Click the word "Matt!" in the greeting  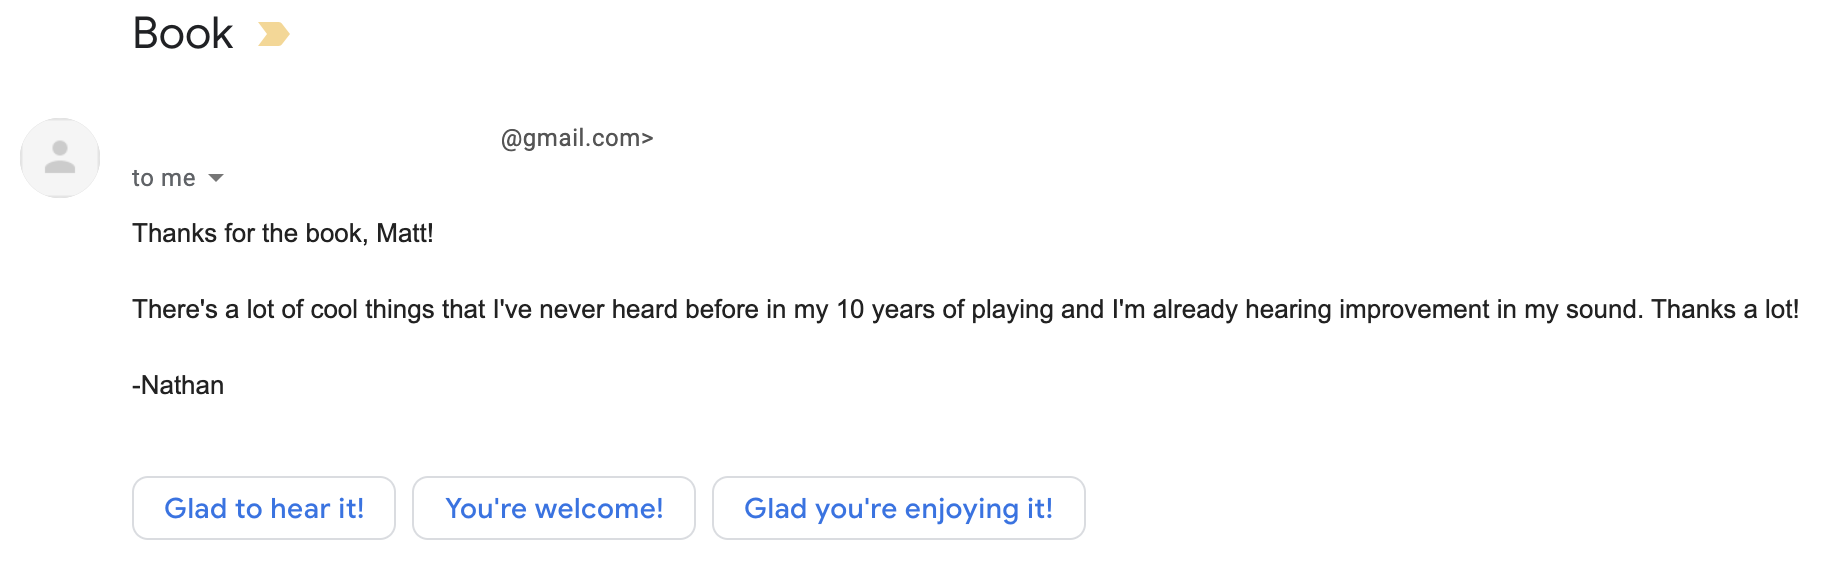(x=404, y=233)
